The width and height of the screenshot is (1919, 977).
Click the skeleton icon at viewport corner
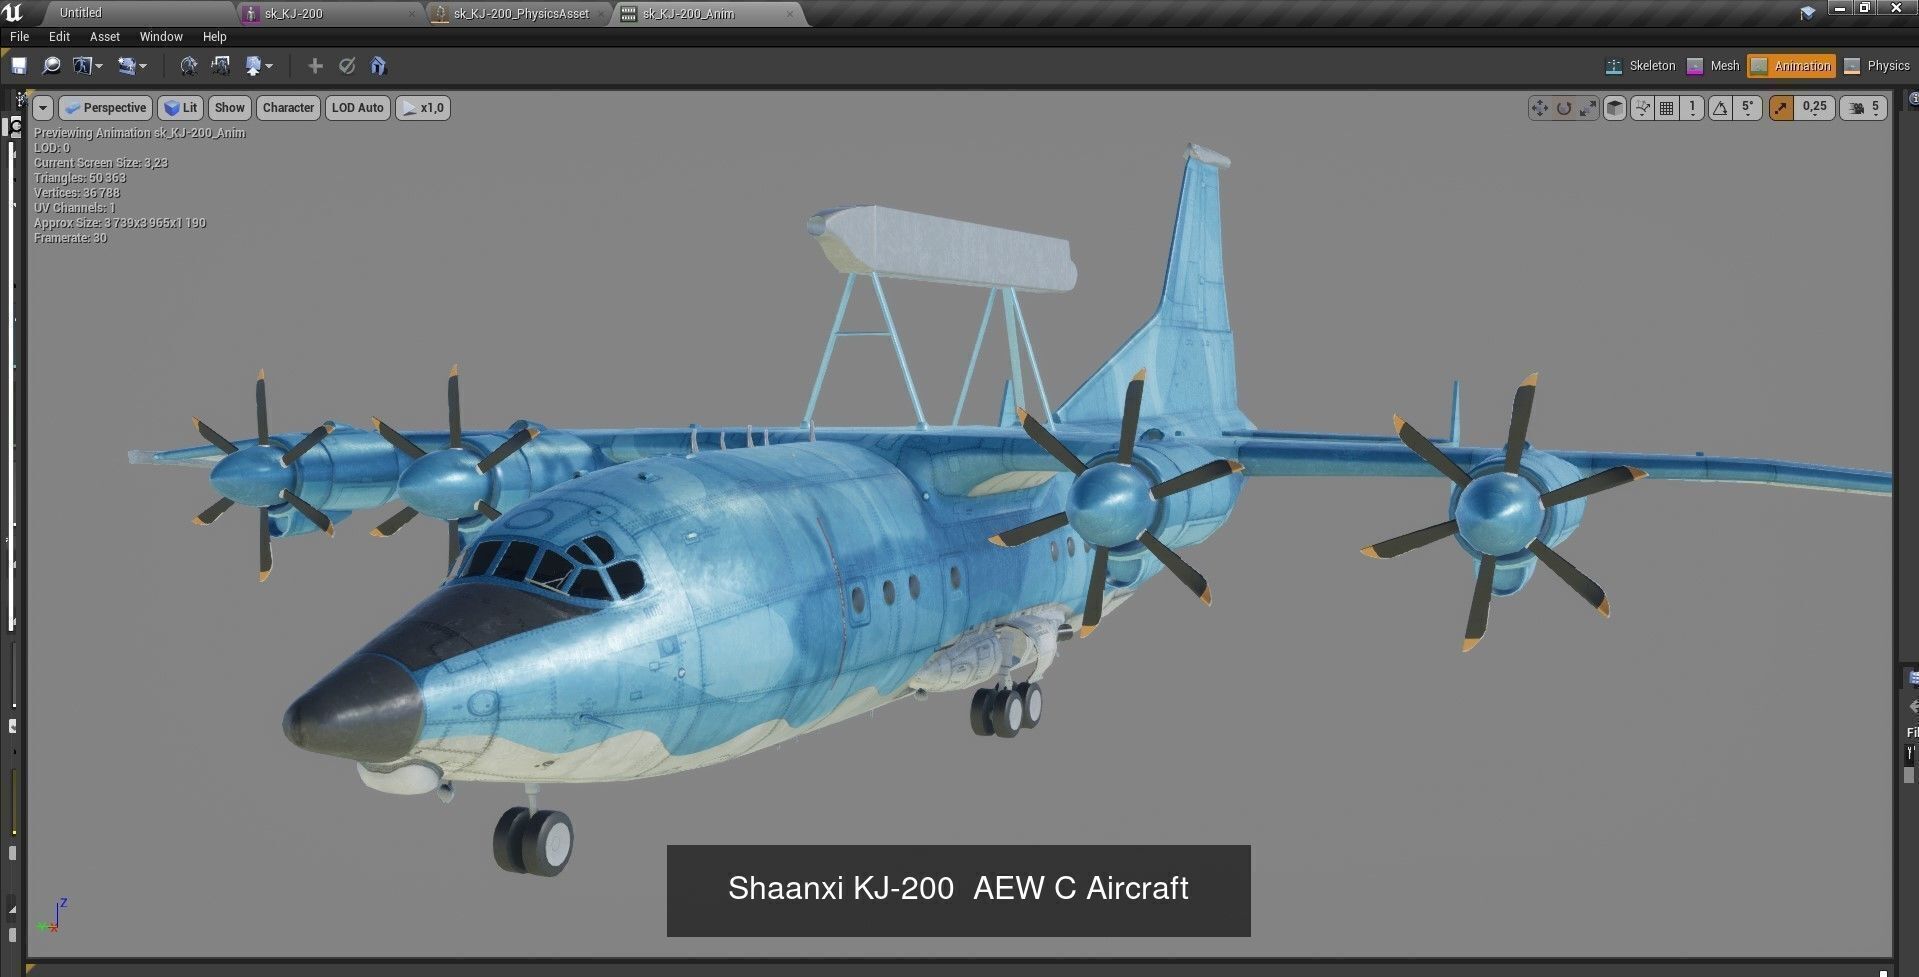pos(20,99)
